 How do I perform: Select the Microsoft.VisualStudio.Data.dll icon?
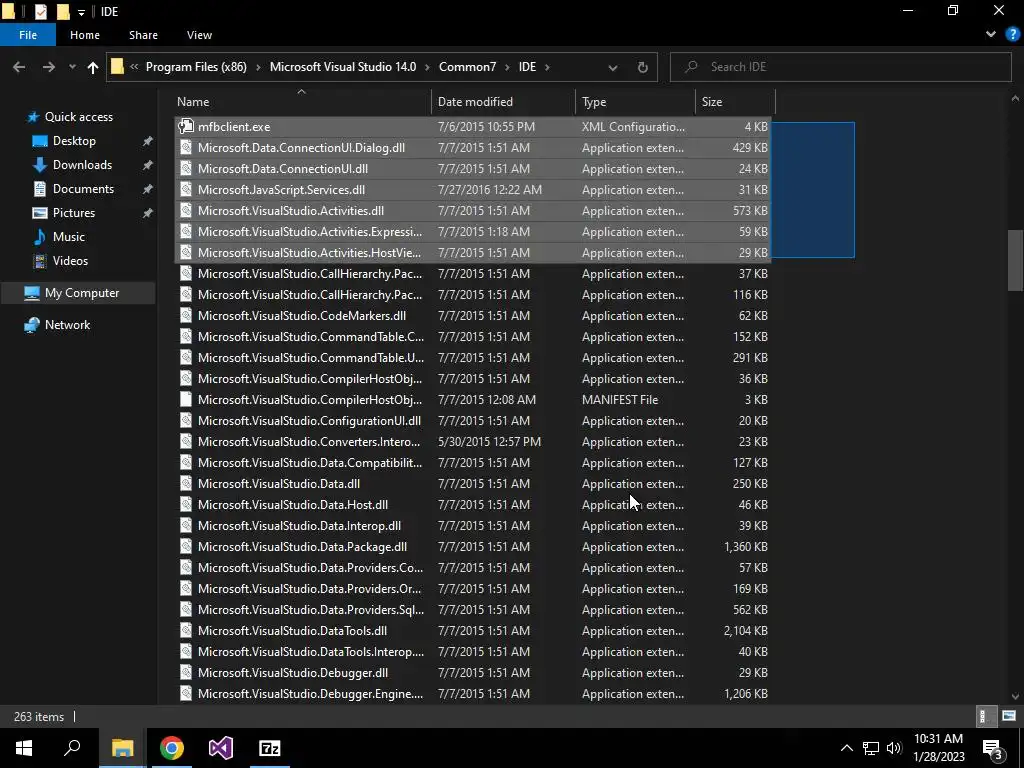[x=186, y=484]
